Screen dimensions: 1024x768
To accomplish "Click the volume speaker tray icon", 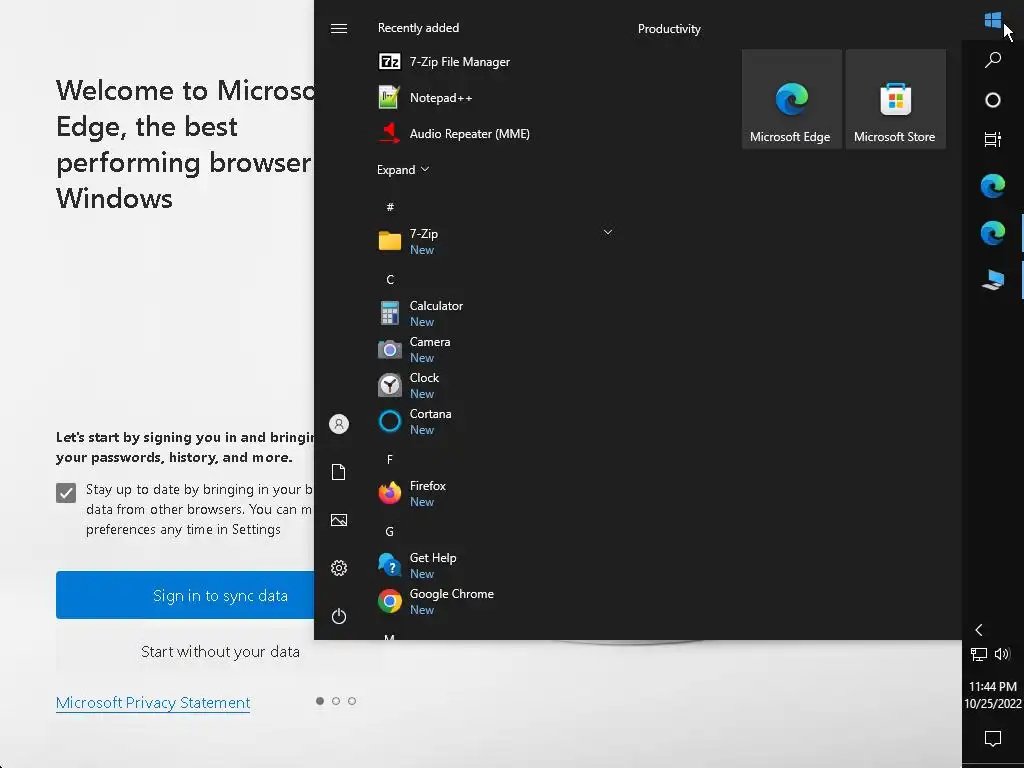I will click(x=1002, y=654).
